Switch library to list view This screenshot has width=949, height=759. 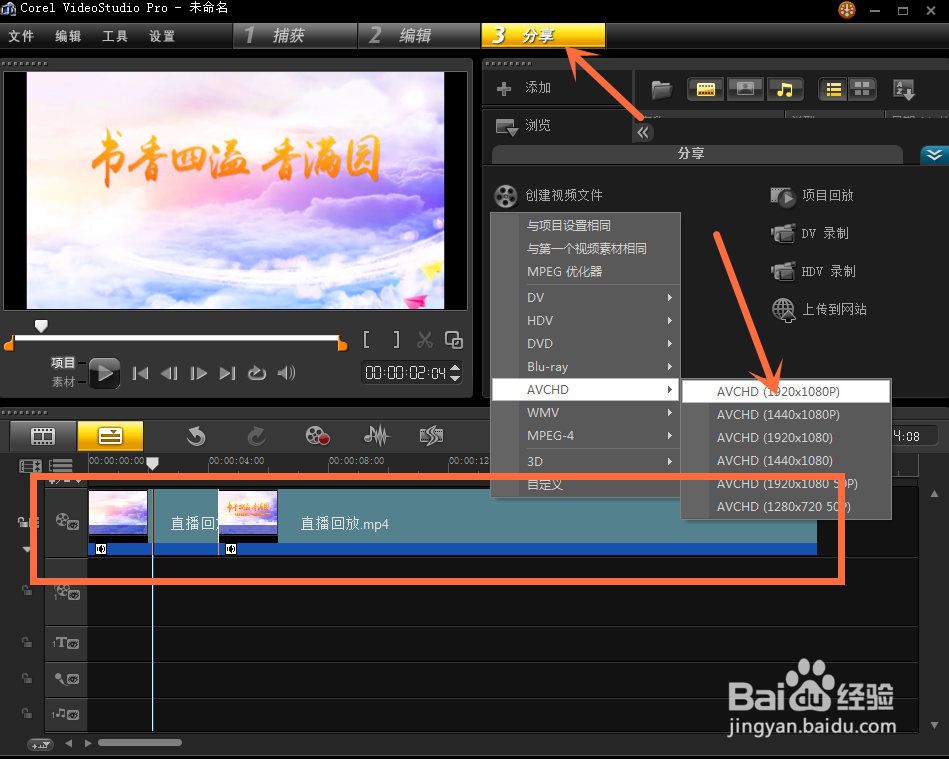point(834,90)
